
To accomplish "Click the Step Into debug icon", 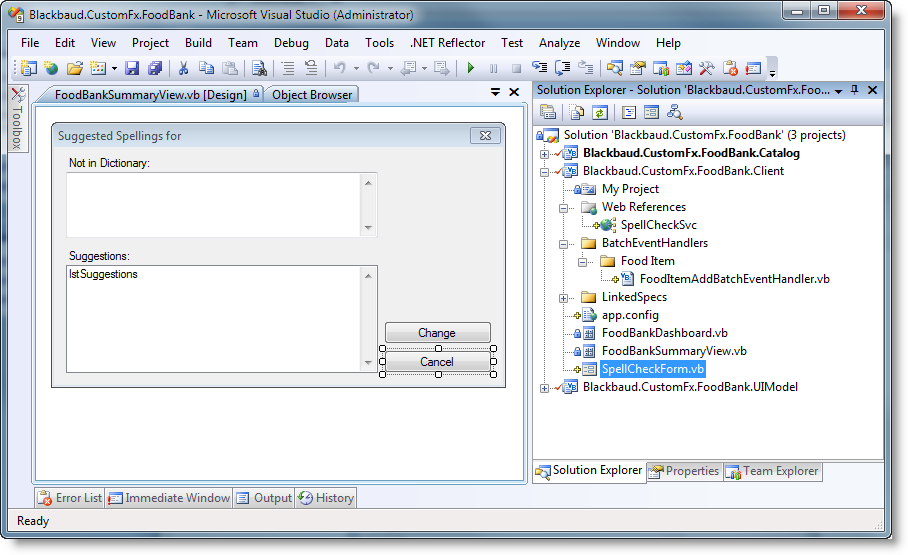I will point(540,68).
